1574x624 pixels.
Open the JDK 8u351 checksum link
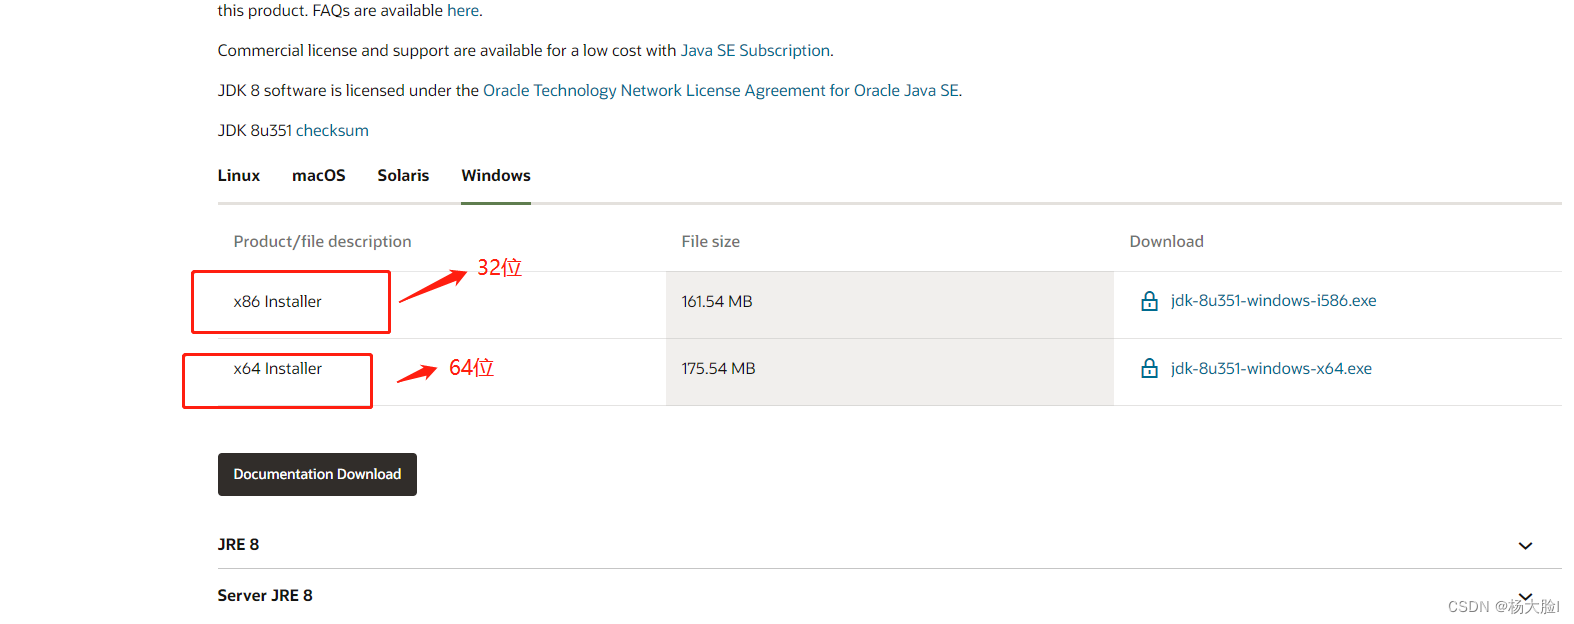(332, 131)
